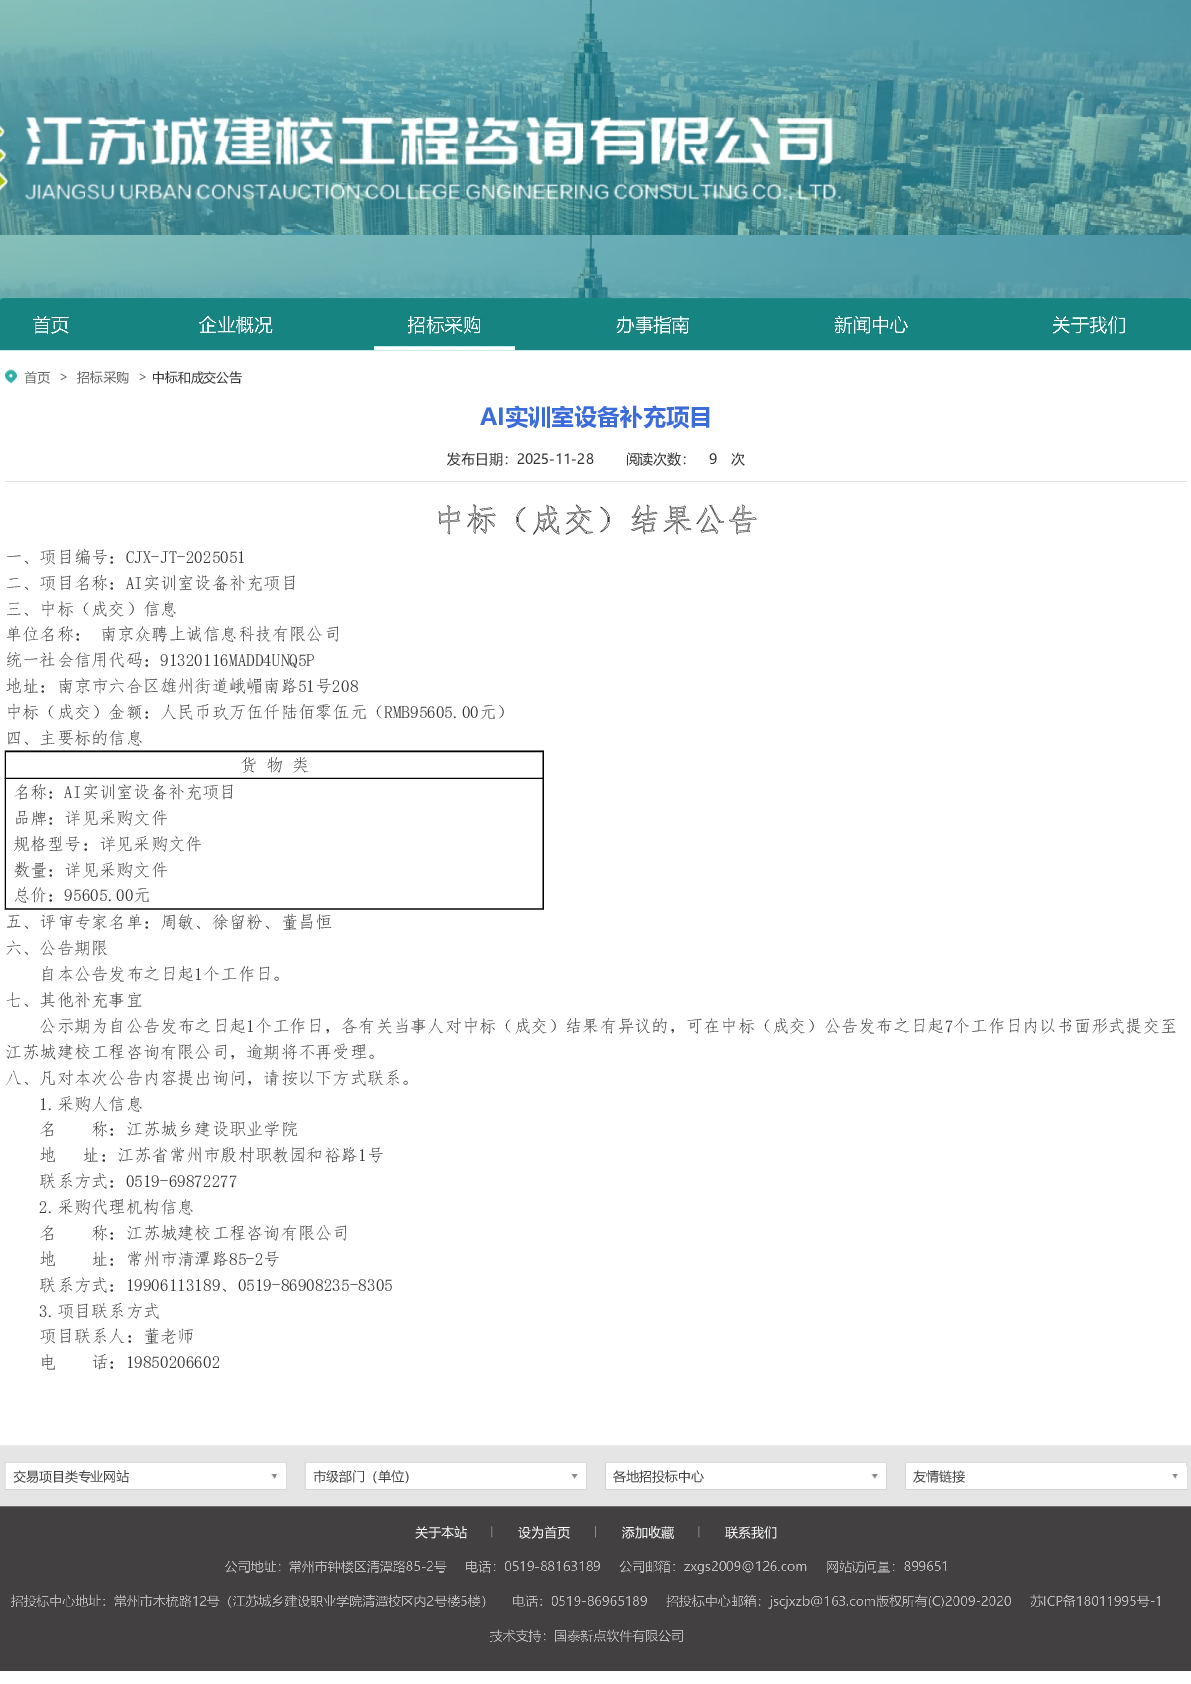This screenshot has height=1684, width=1191.
Task: Click the 联系我们 footer link
Action: coord(751,1532)
